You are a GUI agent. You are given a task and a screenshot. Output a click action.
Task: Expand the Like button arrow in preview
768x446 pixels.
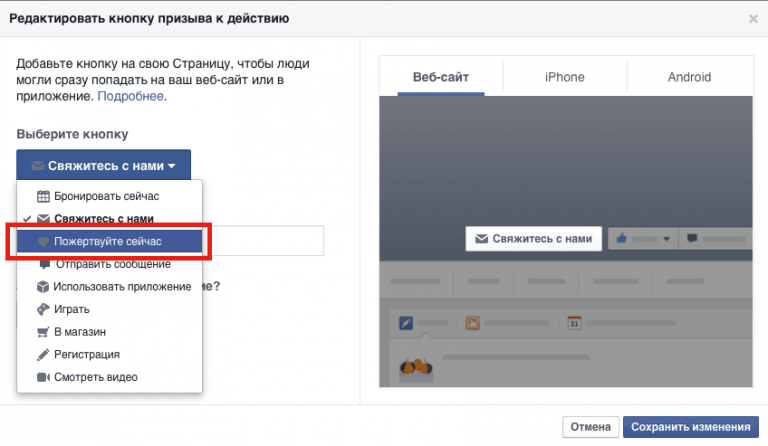666,239
